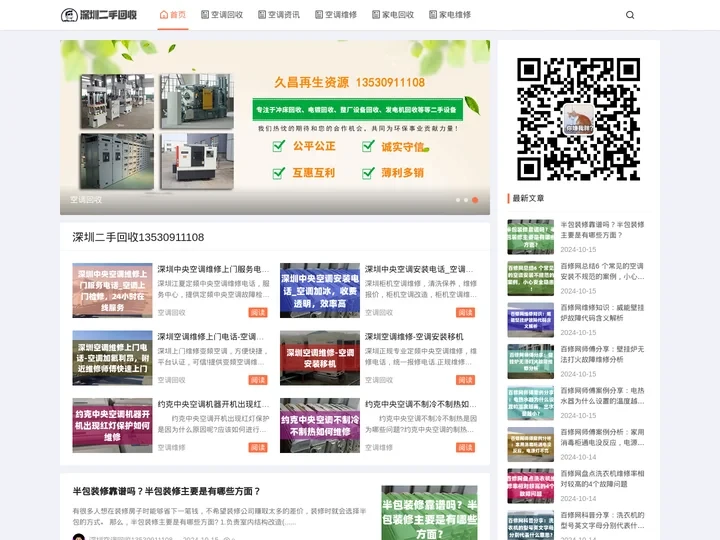Select the first carousel dot indicator

coord(458,200)
